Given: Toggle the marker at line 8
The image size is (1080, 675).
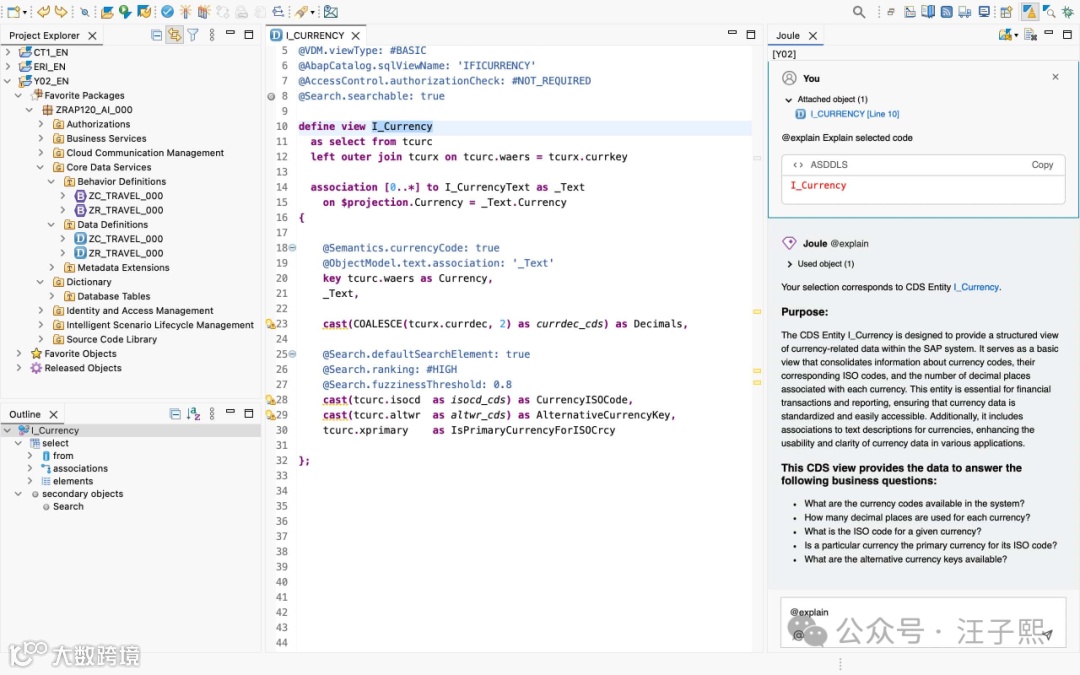Looking at the screenshot, I should [271, 96].
